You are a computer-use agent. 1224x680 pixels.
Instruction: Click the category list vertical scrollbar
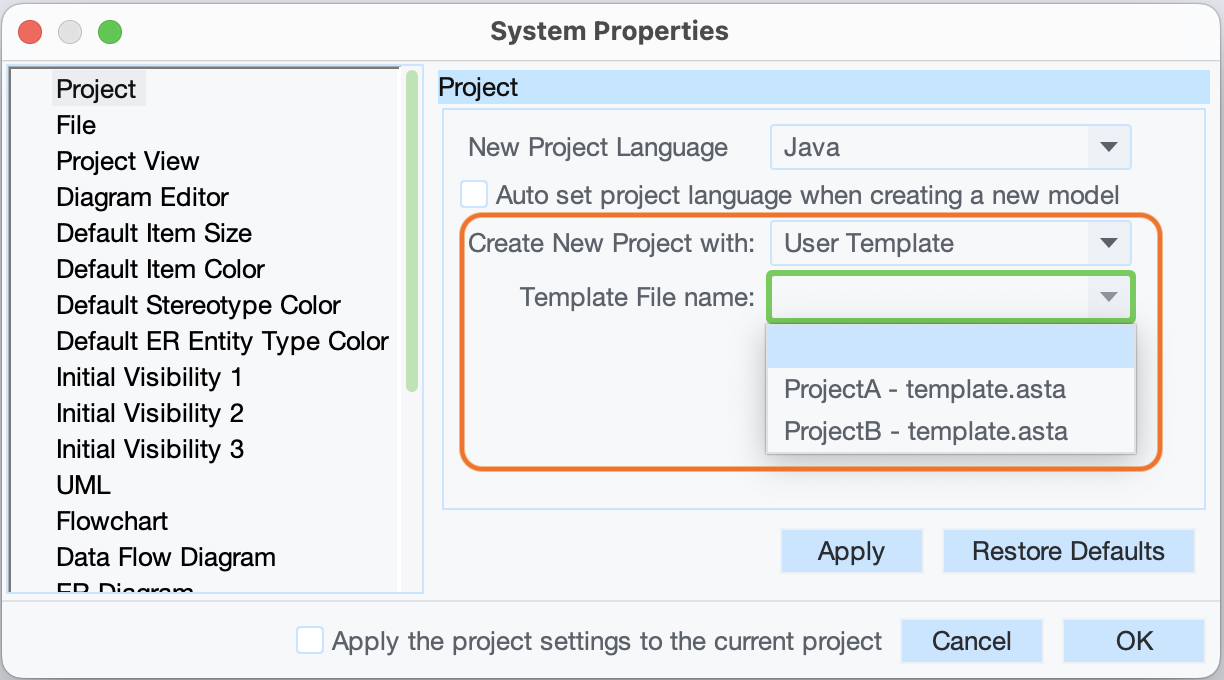412,230
